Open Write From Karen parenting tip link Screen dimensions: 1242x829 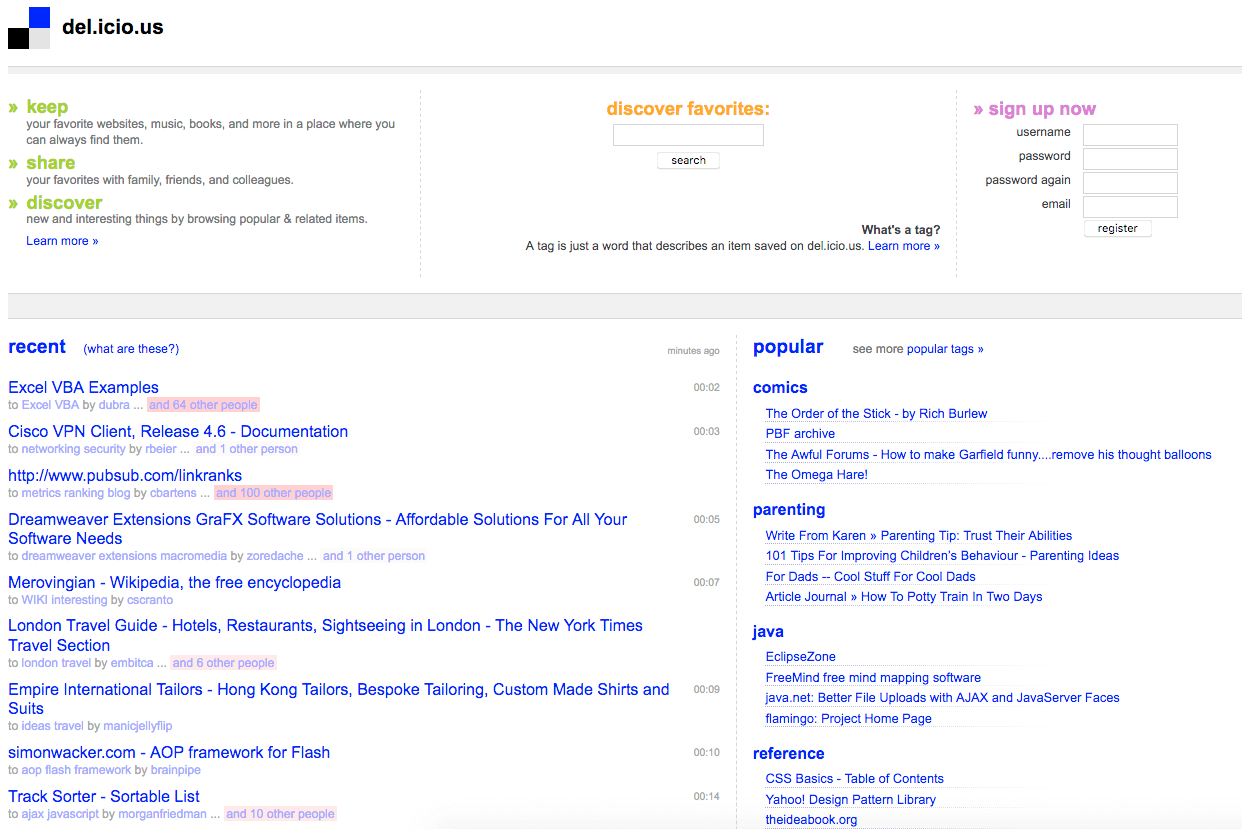919,536
